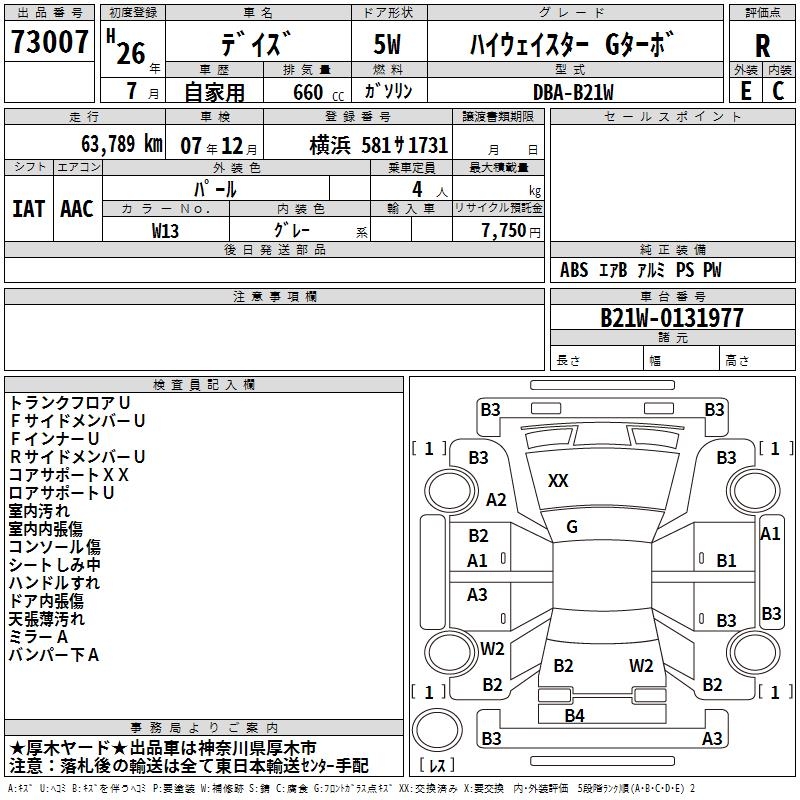Click displacement value 660 cc
Screen dimensions: 800x800
pos(318,92)
